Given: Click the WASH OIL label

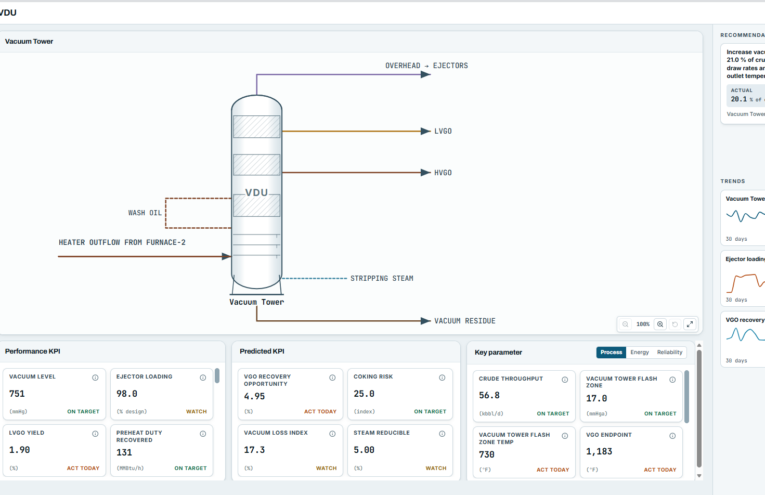Looking at the screenshot, I should pos(144,213).
